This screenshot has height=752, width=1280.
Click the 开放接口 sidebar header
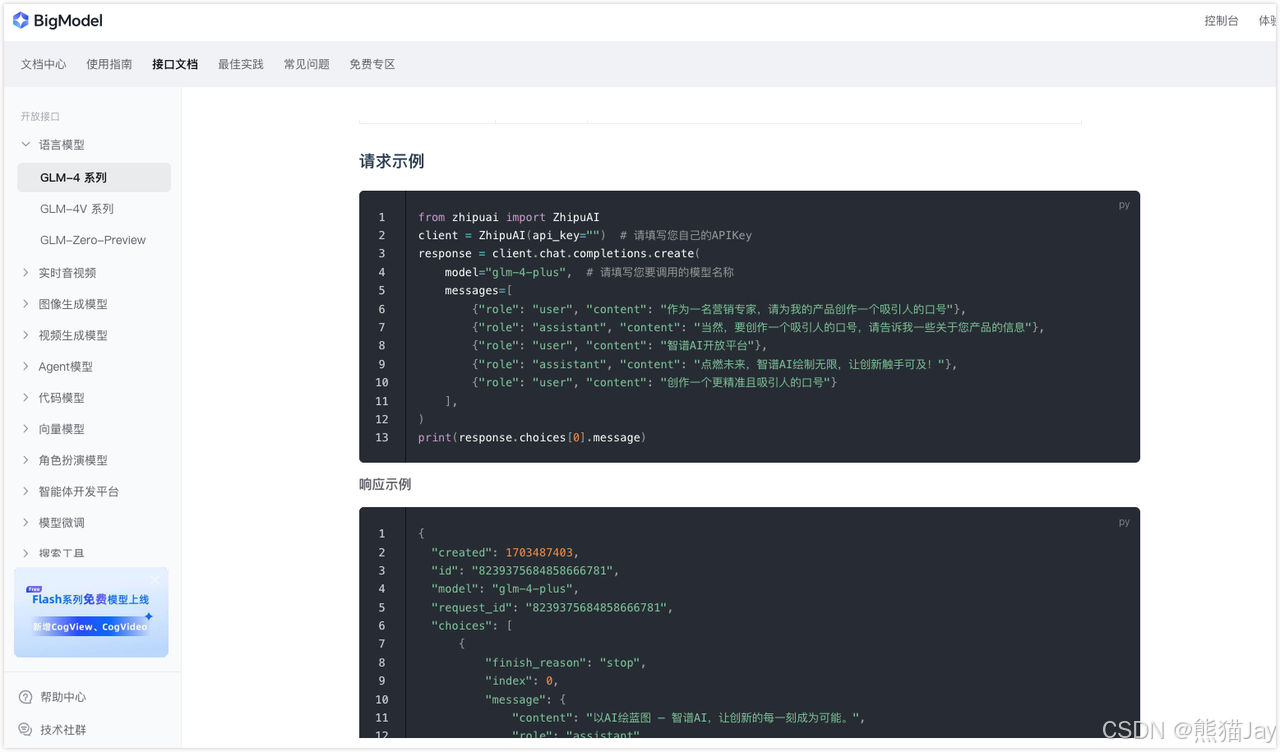coord(40,117)
